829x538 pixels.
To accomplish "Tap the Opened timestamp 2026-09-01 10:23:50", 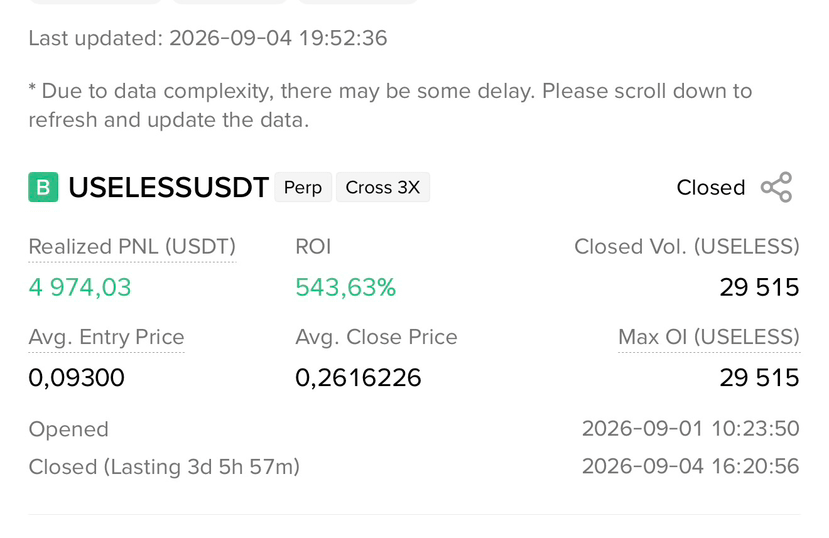I will pyautogui.click(x=691, y=429).
